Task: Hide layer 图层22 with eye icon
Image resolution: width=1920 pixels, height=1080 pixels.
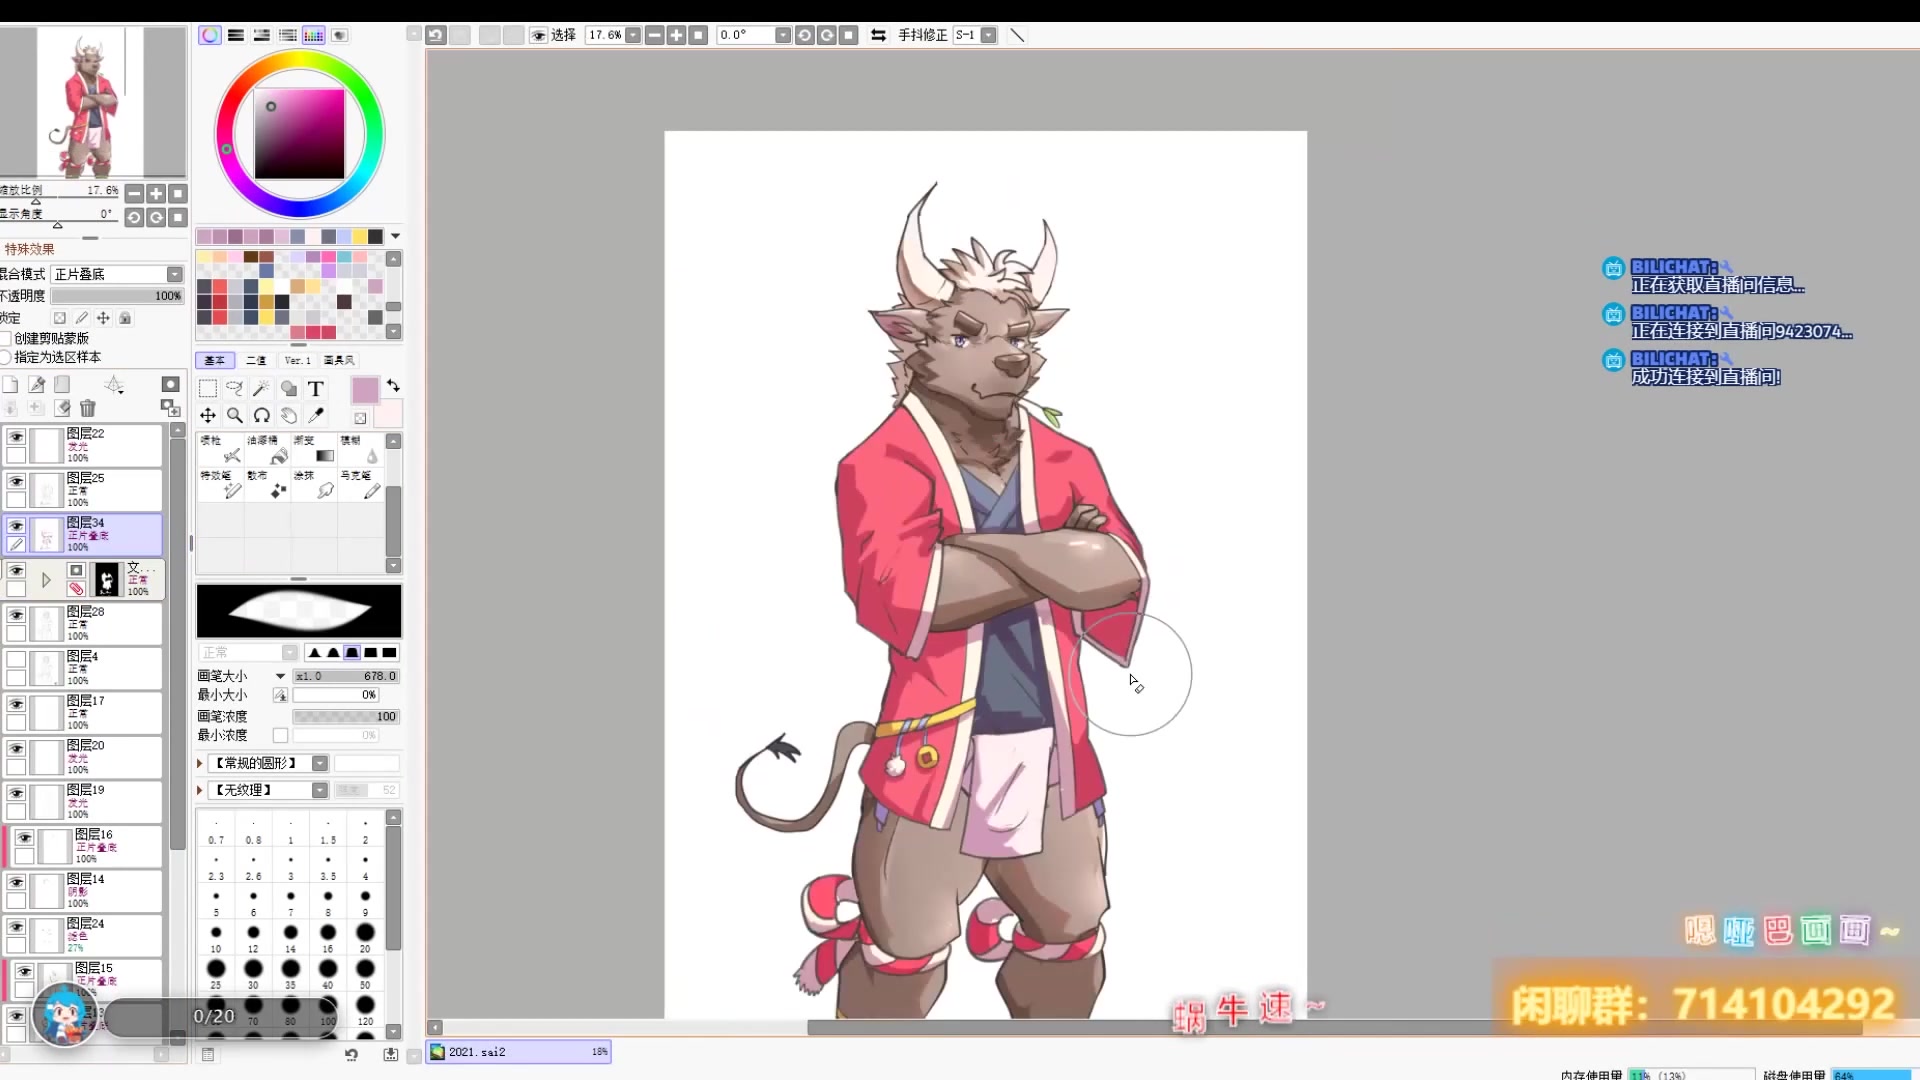Action: [16, 437]
